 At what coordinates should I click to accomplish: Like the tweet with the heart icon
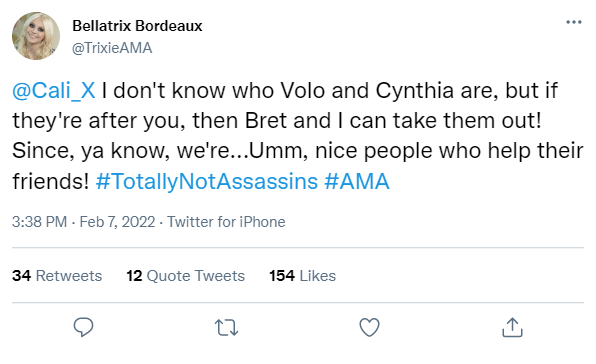pos(369,327)
